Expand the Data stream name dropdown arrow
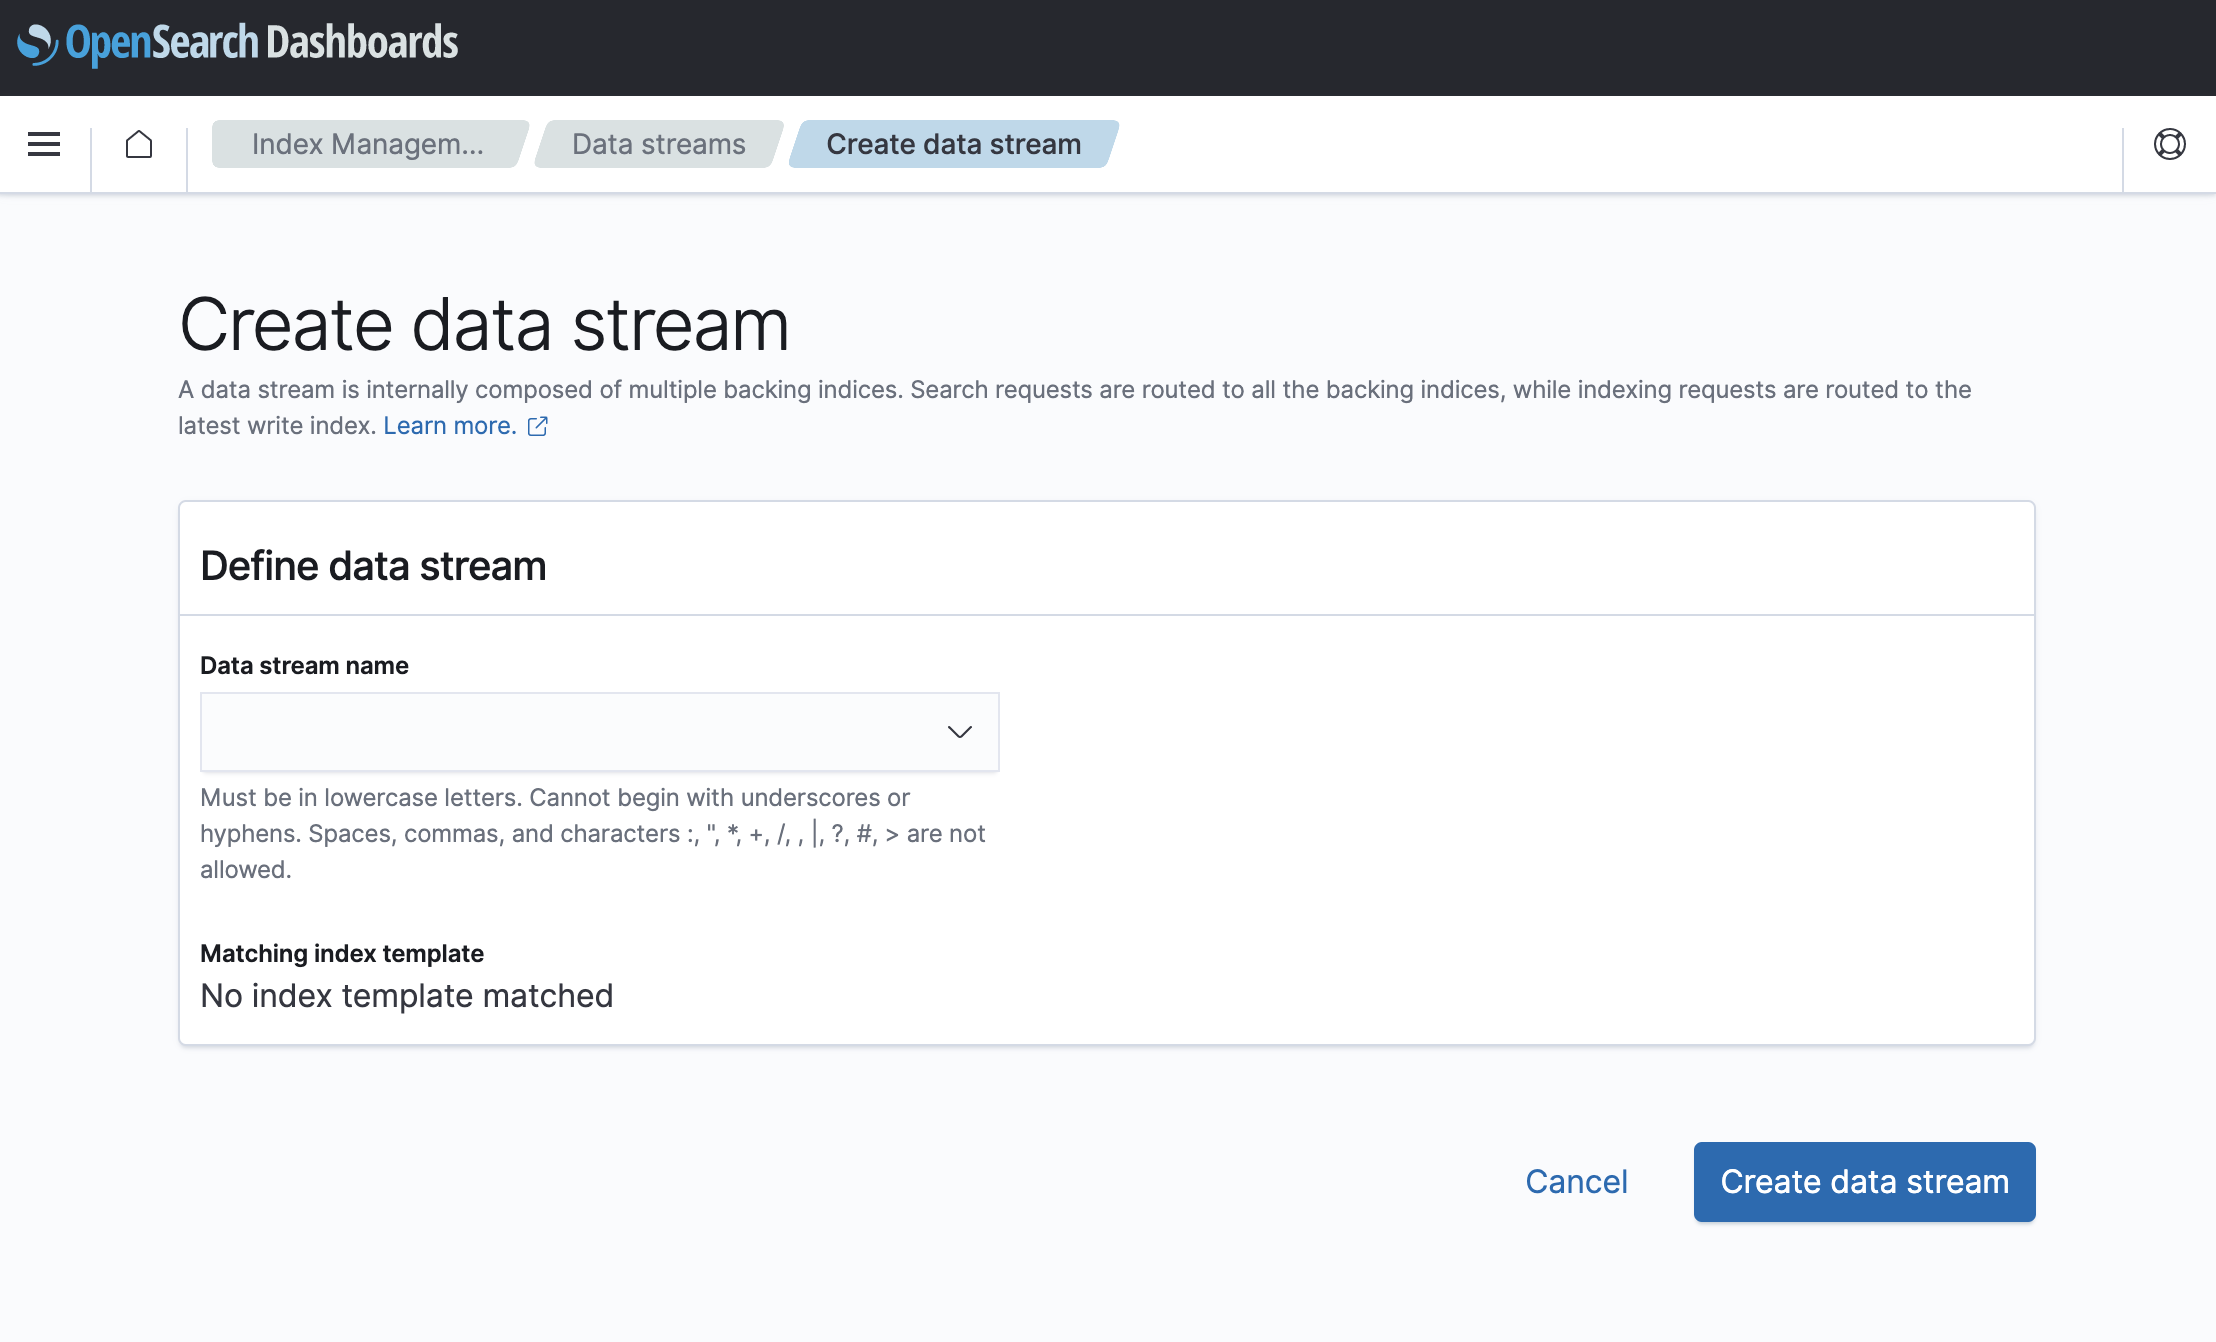2216x1342 pixels. pos(959,732)
